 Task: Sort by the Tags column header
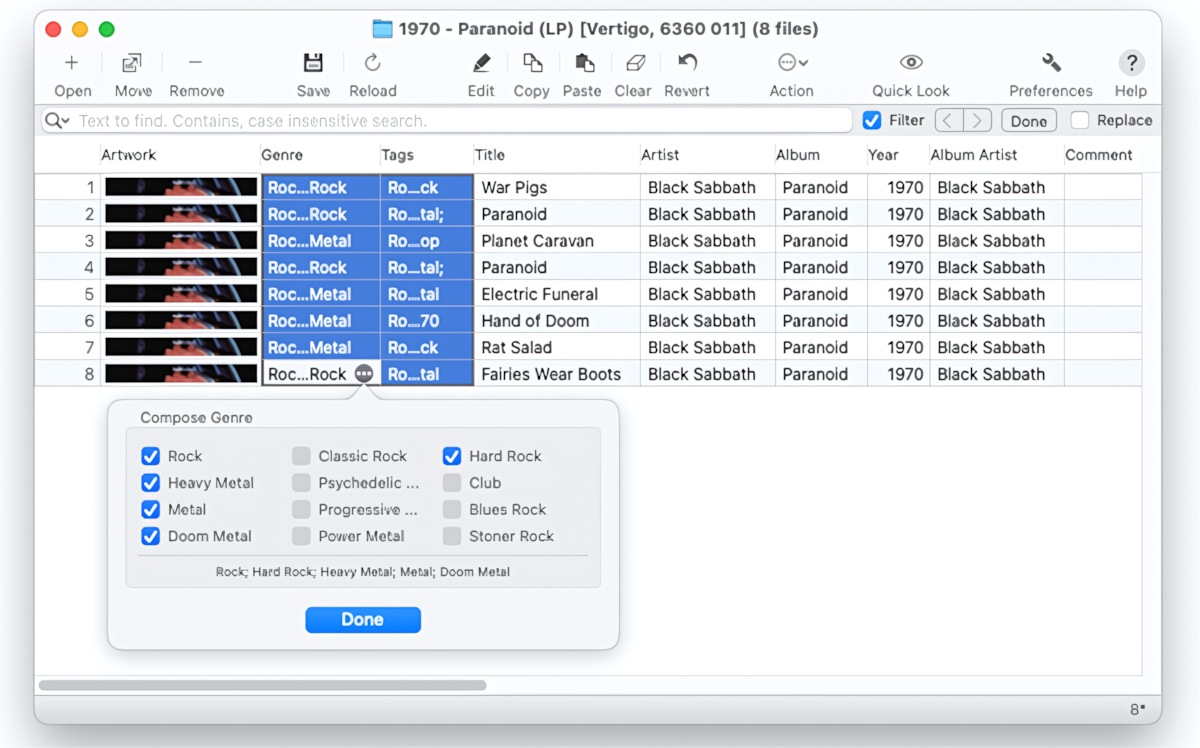[x=426, y=155]
